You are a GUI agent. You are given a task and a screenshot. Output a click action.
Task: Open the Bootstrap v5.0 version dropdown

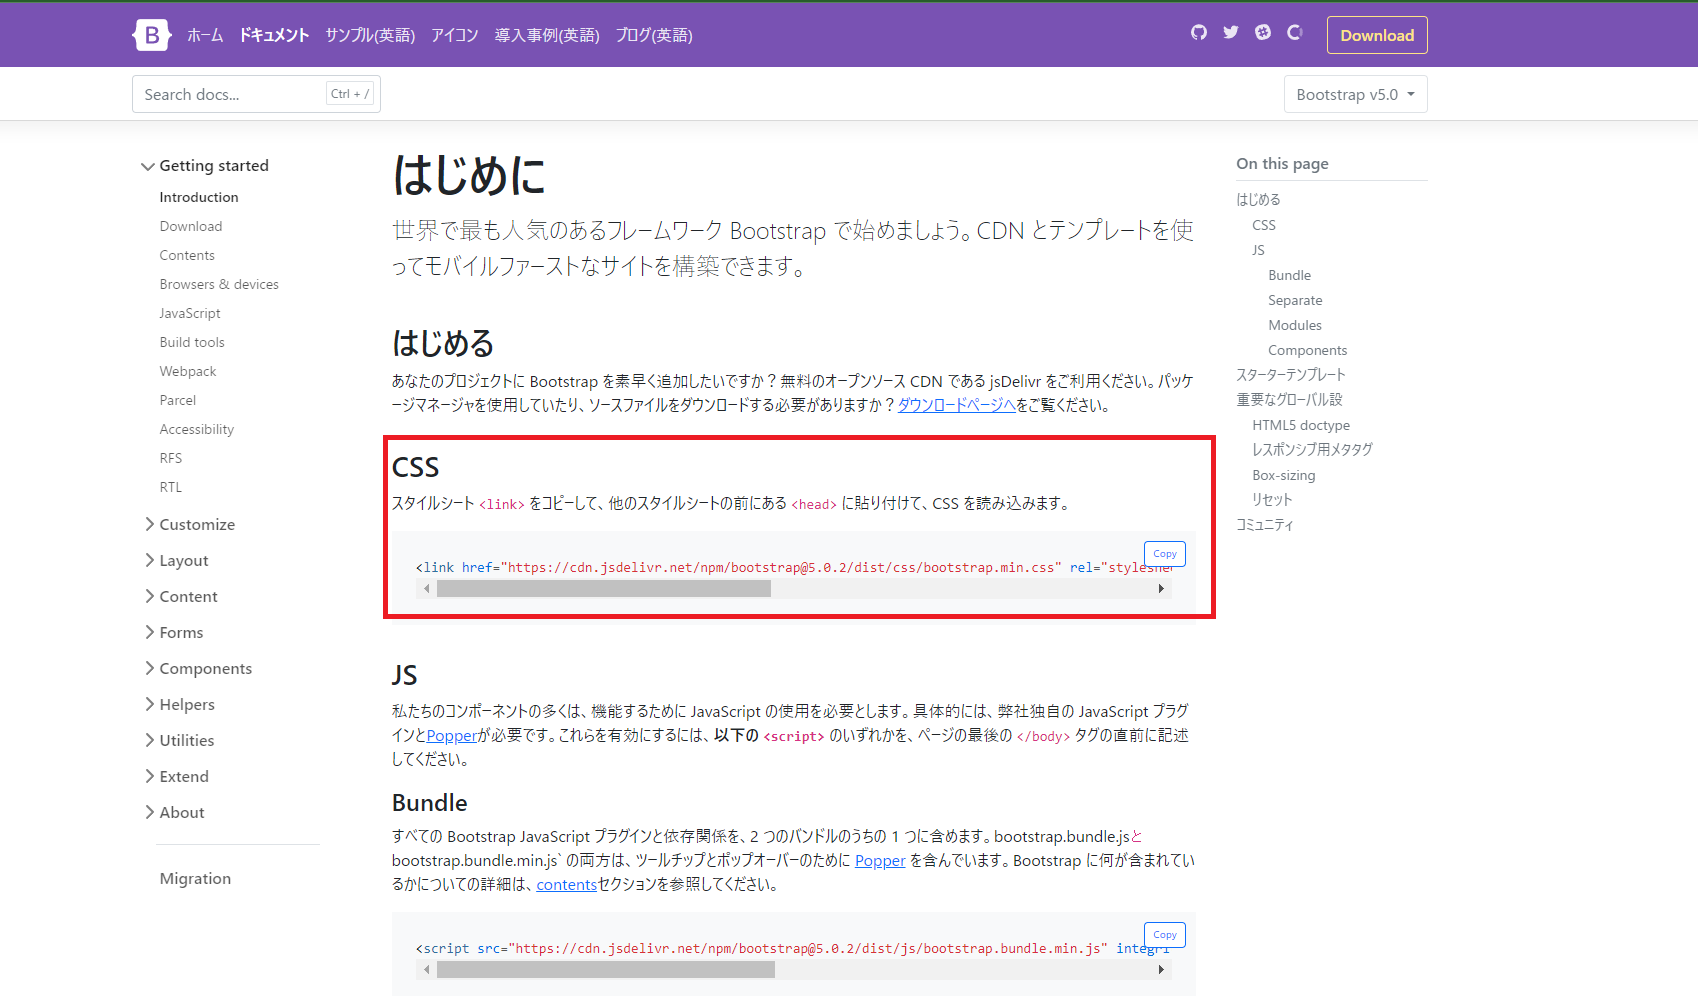click(1356, 94)
